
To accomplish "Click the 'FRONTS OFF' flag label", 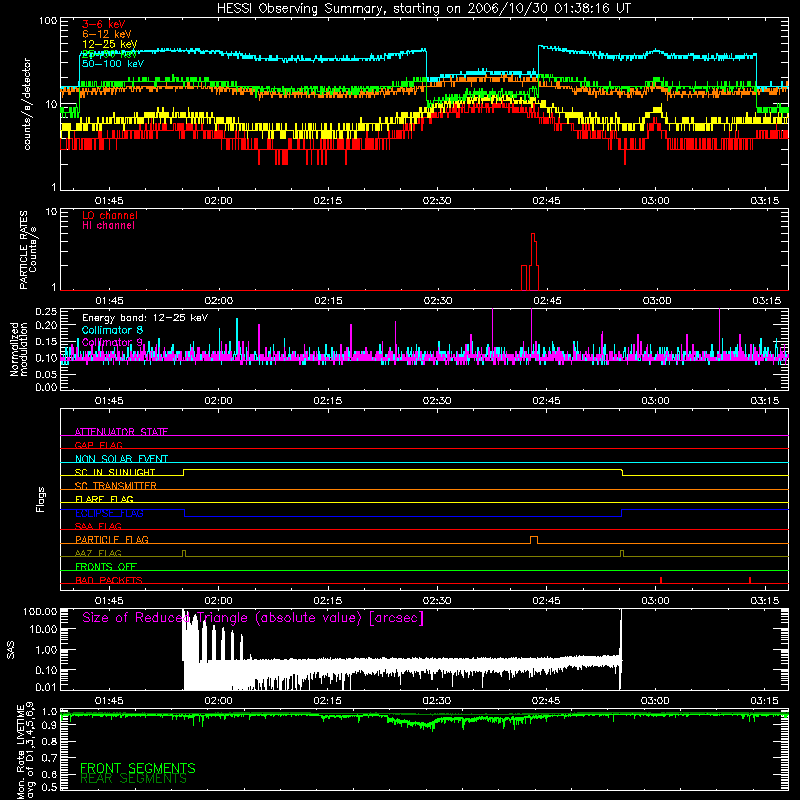I will tap(106, 566).
